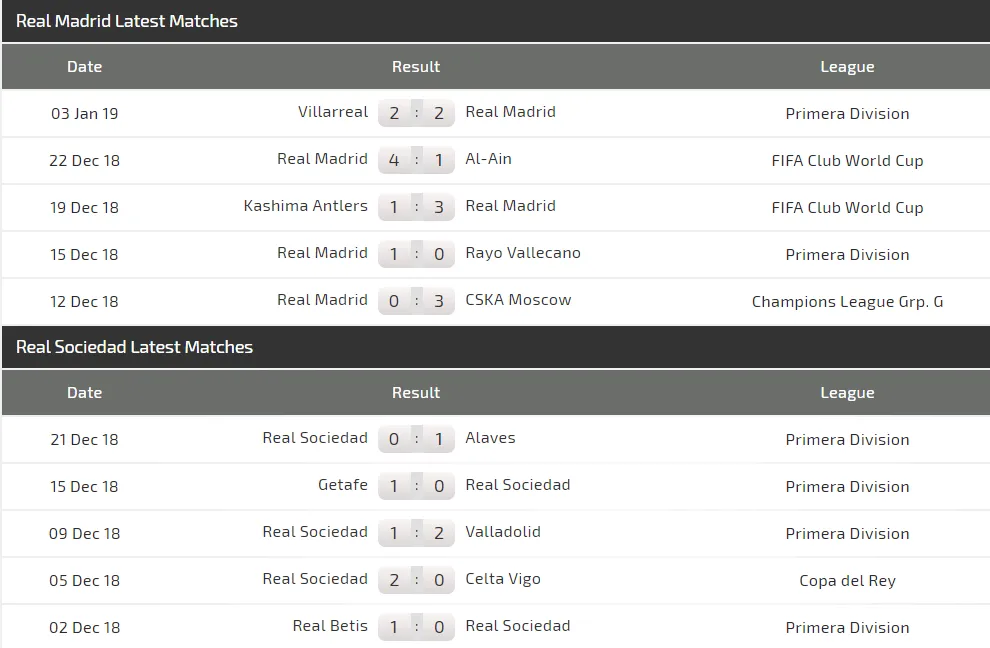The height and width of the screenshot is (648, 990).
Task: Sort by League in Real Sociedad table
Action: tap(847, 393)
